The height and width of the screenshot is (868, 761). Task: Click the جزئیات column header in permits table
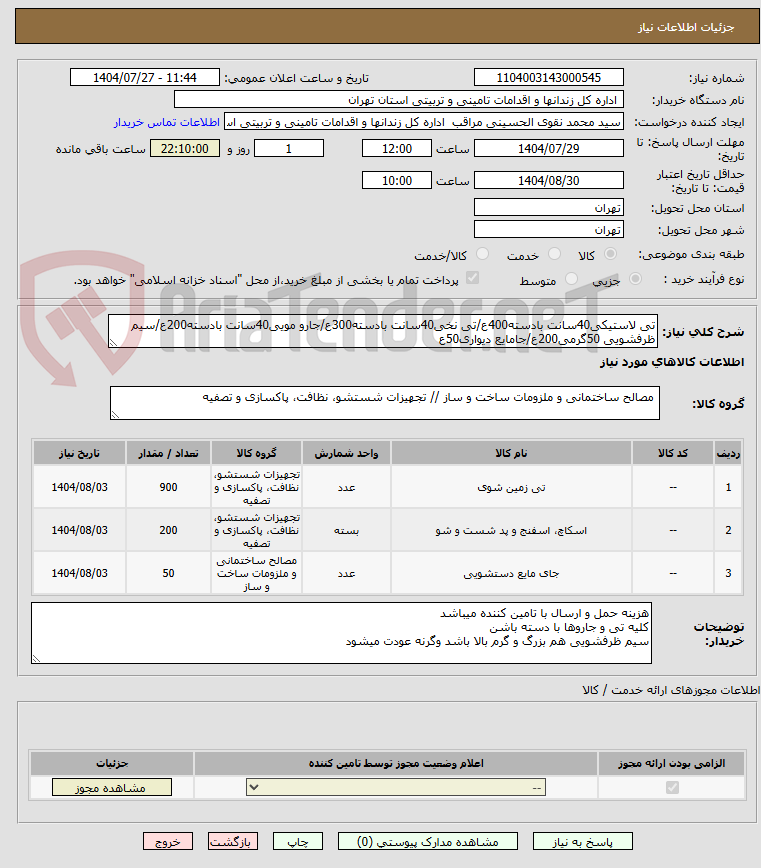[x=112, y=763]
